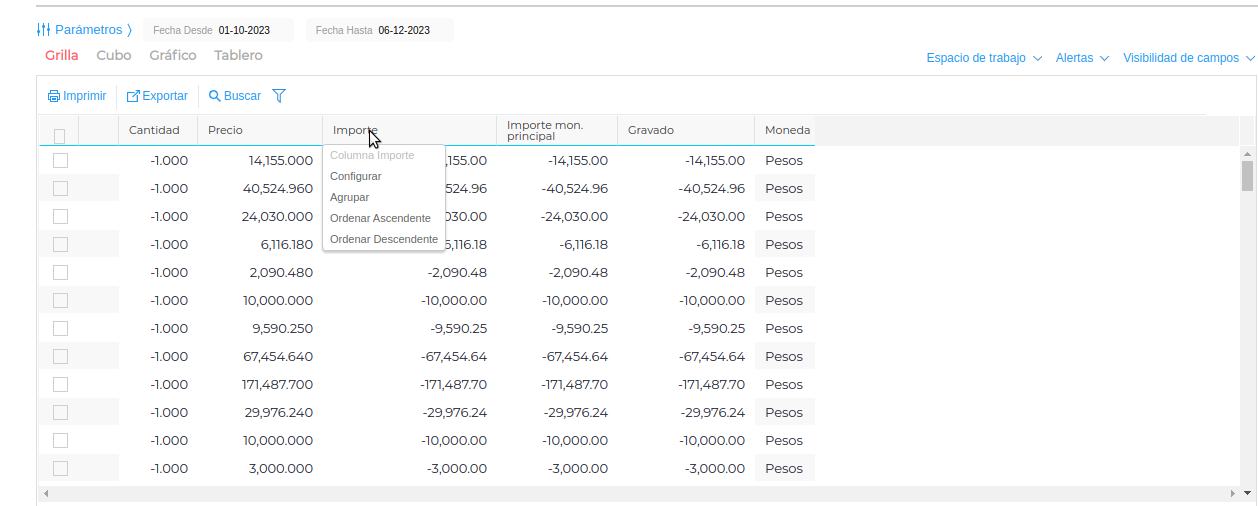Check the row with price 14,155.000
Screen dimensions: 1258x506
[x=60, y=160]
